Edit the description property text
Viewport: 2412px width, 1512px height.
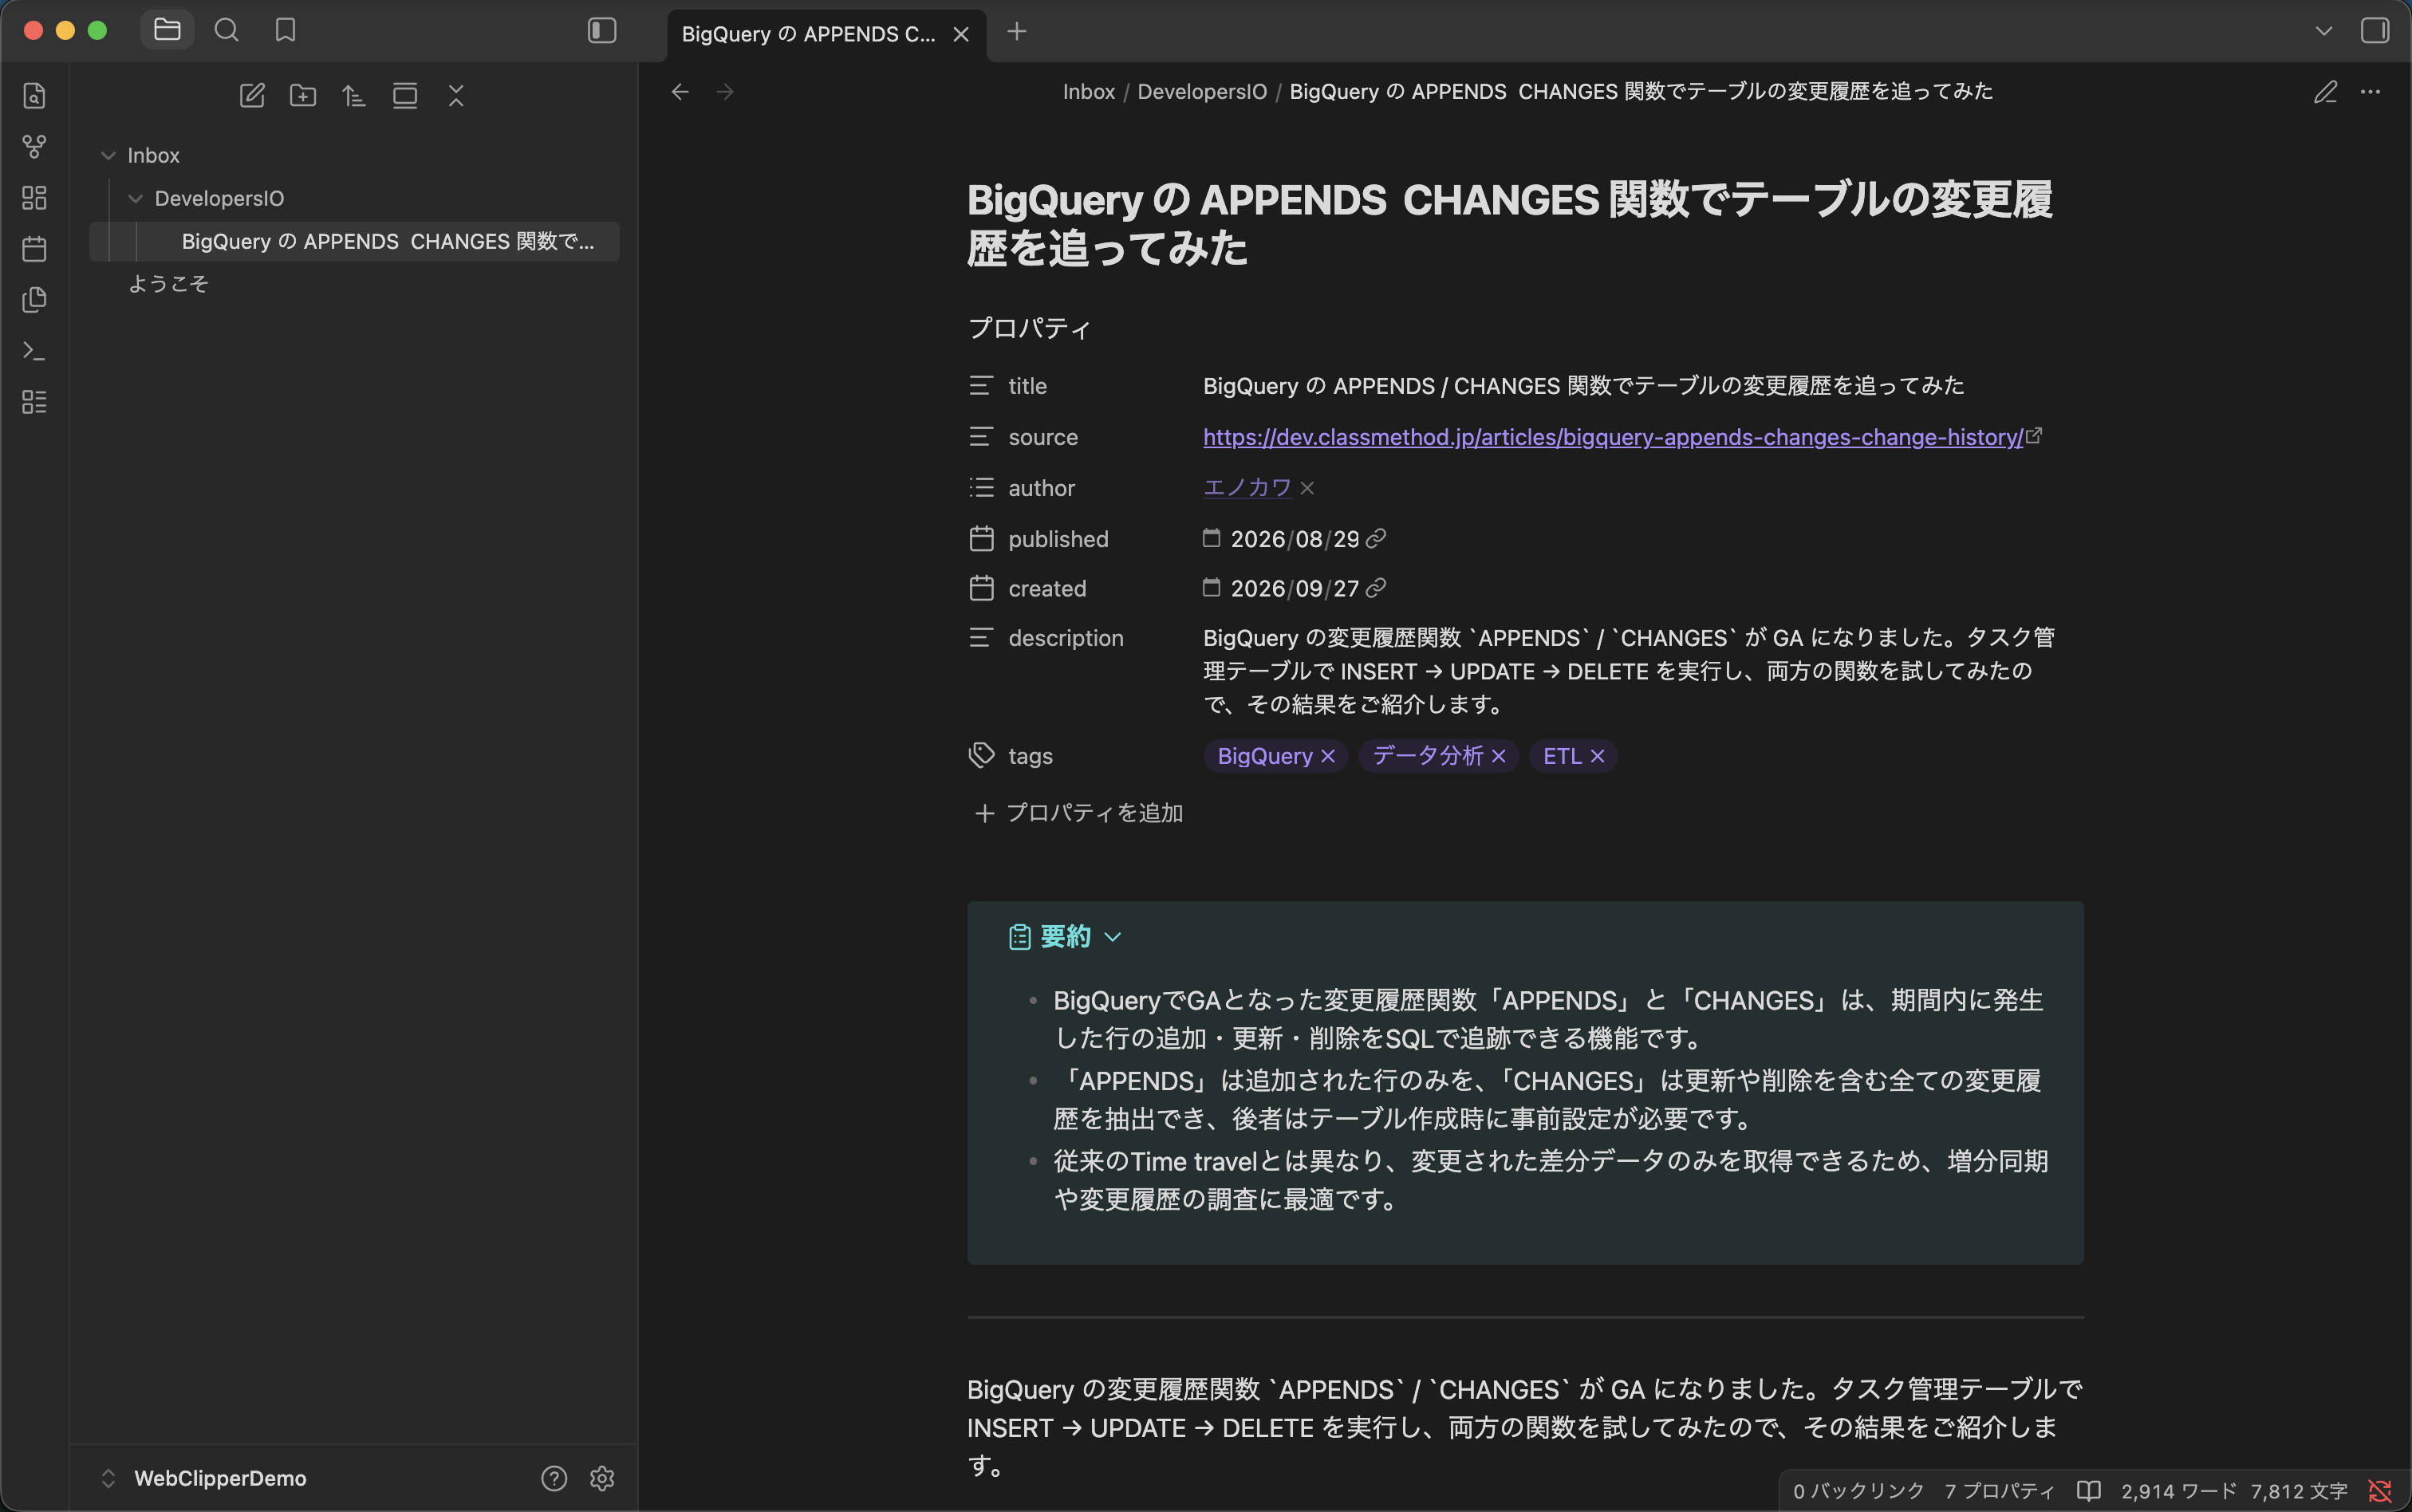[x=1629, y=671]
